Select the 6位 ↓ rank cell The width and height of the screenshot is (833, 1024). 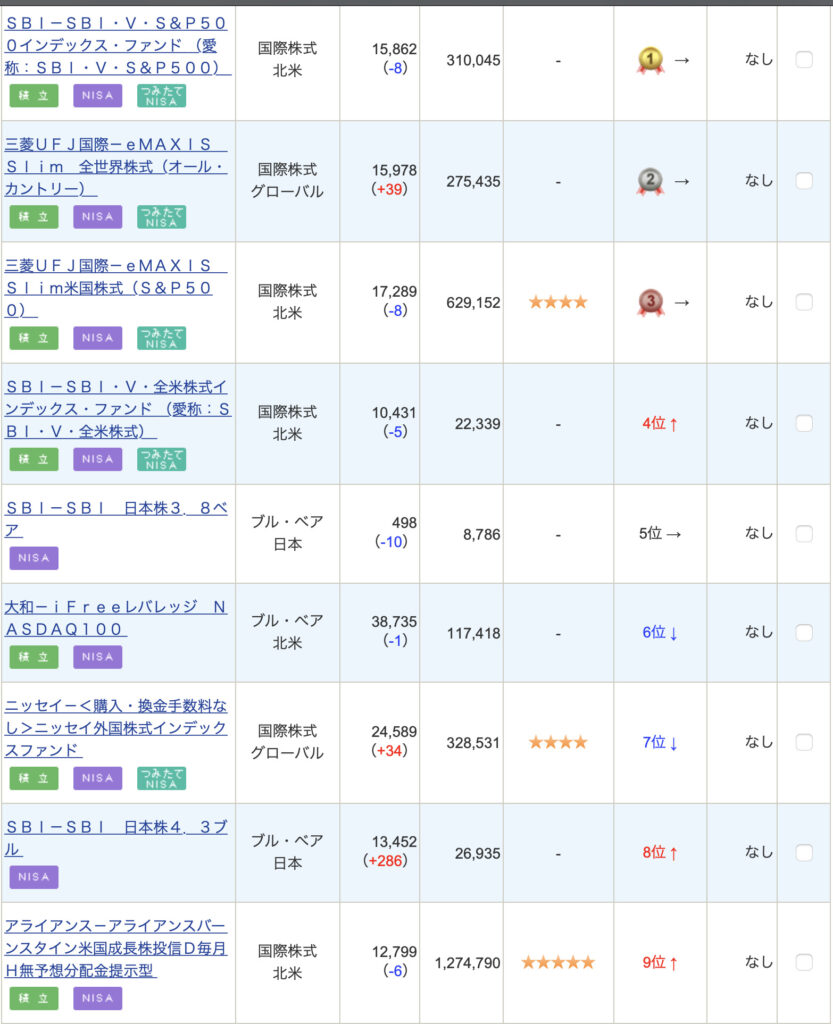660,633
